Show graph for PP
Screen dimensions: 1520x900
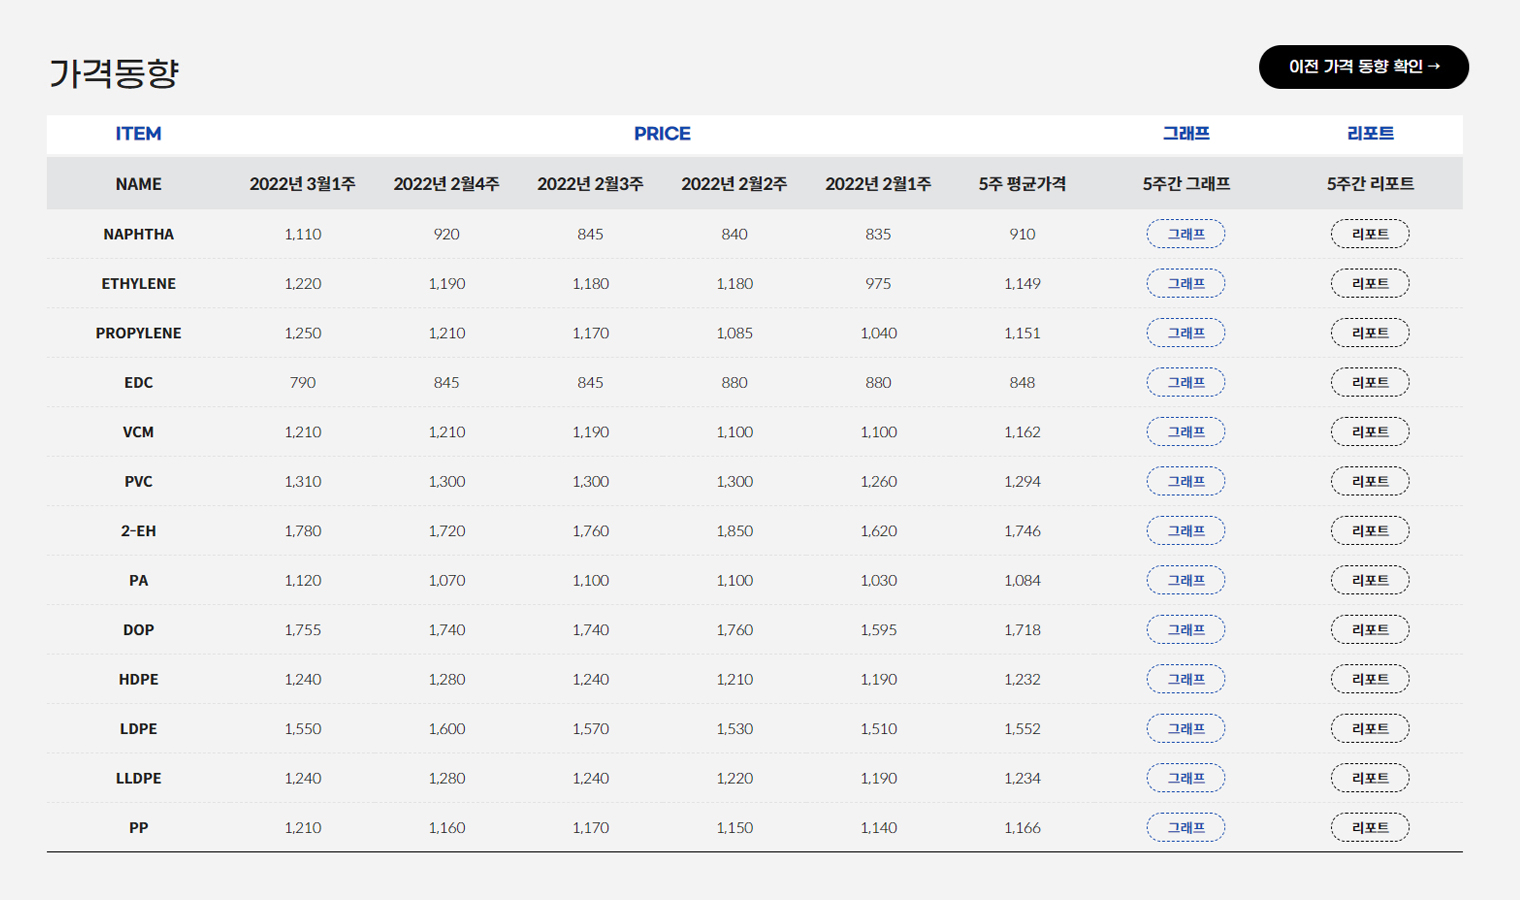(x=1186, y=828)
